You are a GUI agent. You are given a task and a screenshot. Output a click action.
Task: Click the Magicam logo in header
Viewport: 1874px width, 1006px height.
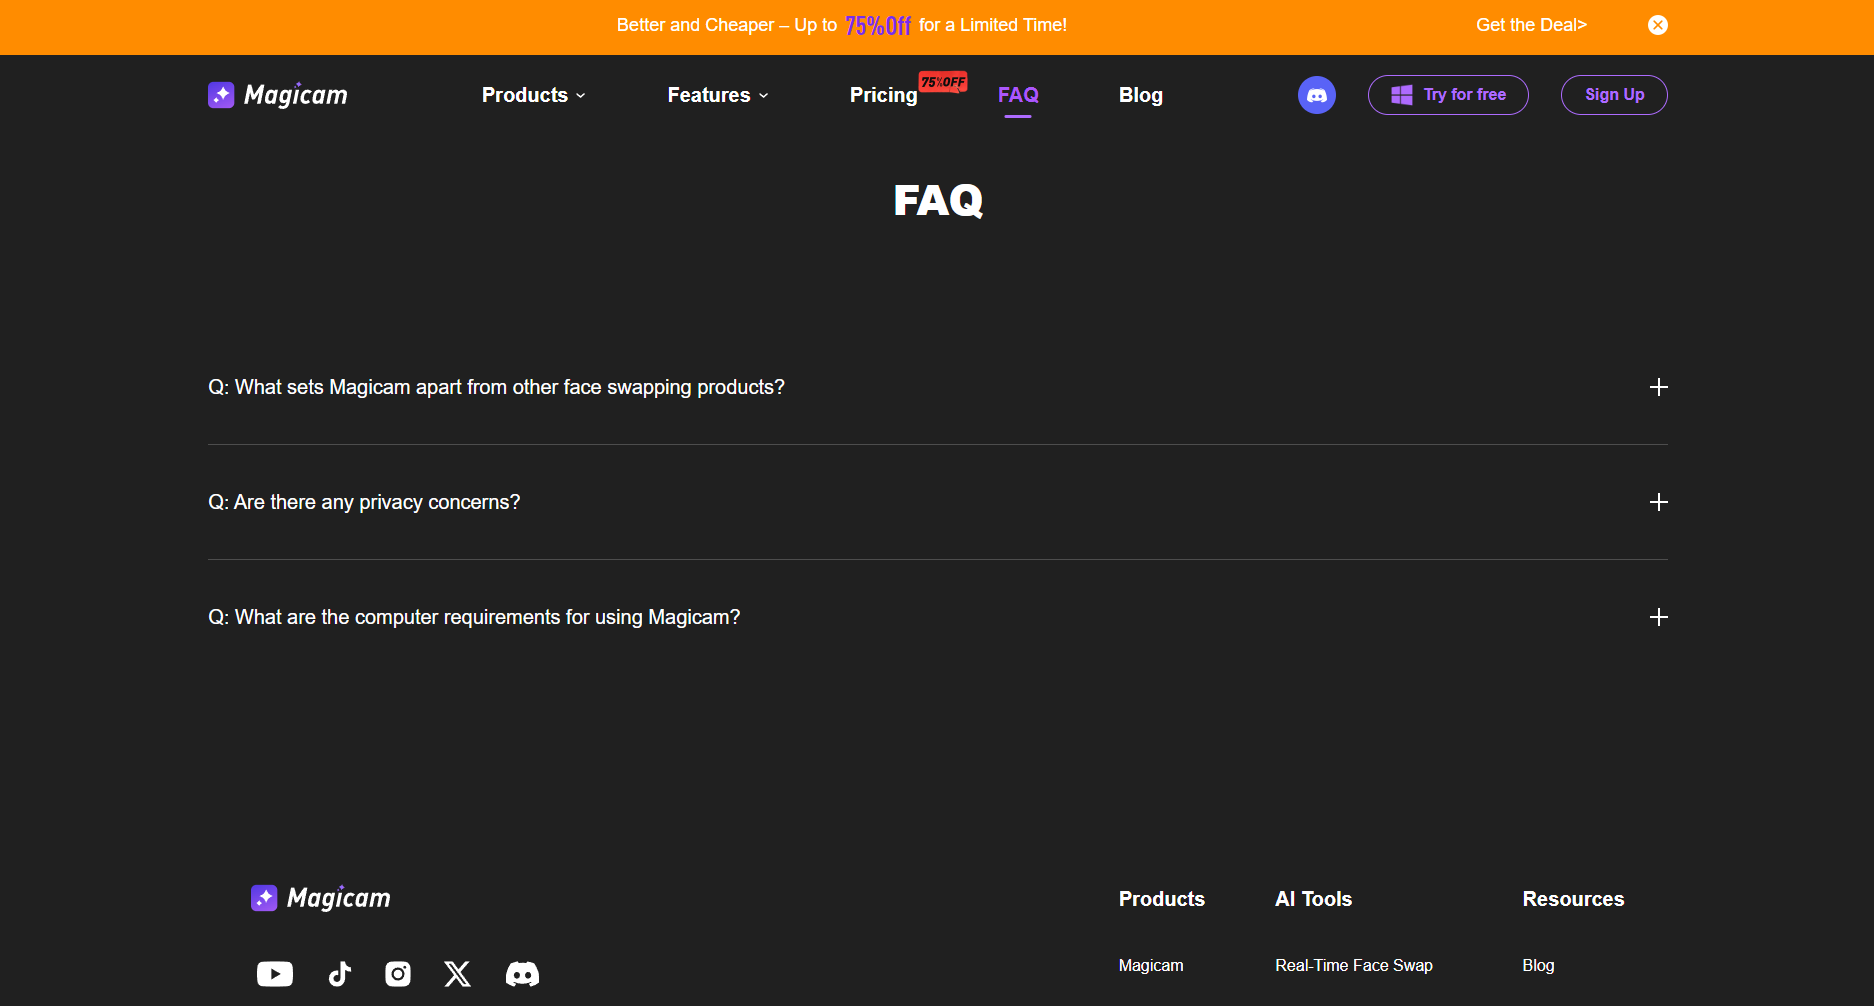click(x=278, y=95)
